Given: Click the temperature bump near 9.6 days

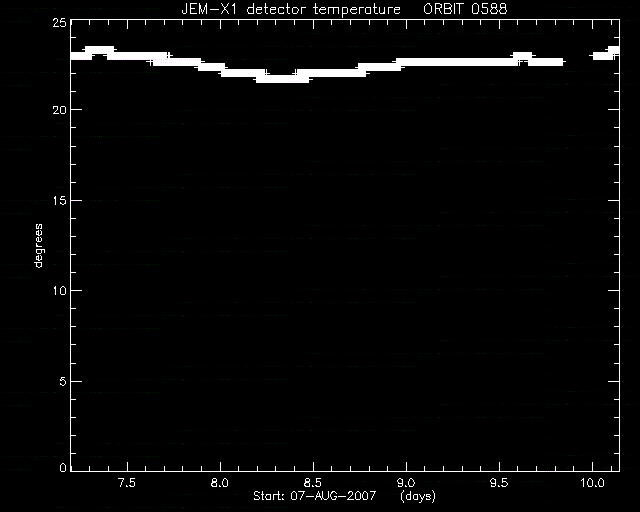Looking at the screenshot, I should tap(522, 56).
